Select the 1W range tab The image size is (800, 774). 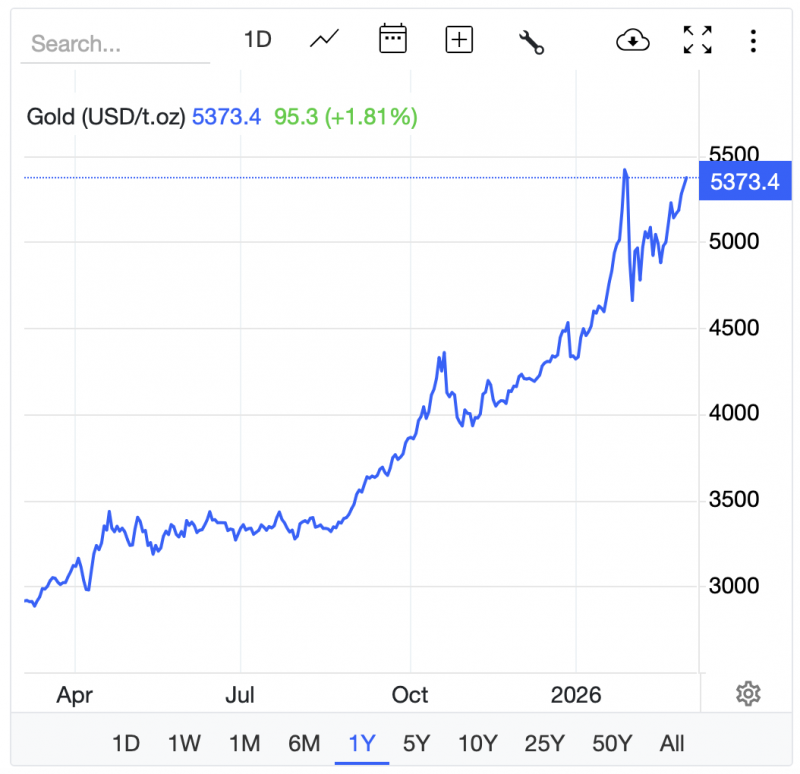pyautogui.click(x=184, y=743)
